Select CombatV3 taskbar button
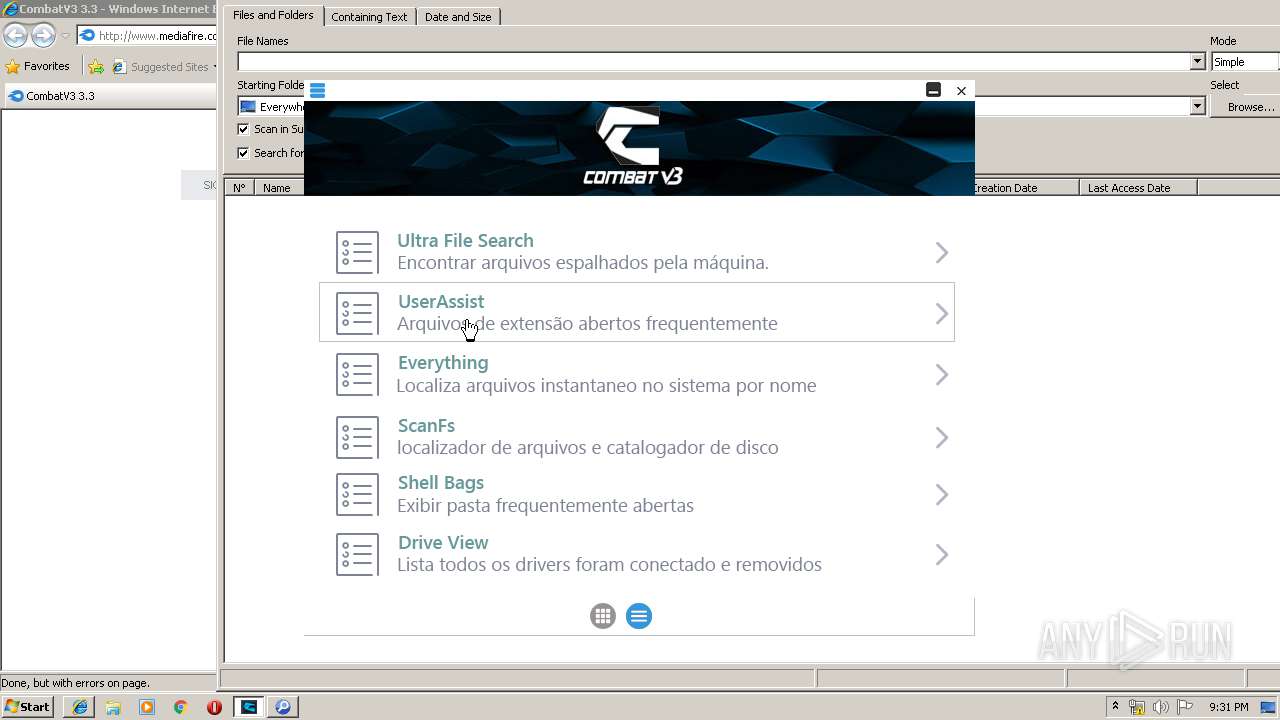Viewport: 1280px width, 720px height. coord(249,707)
